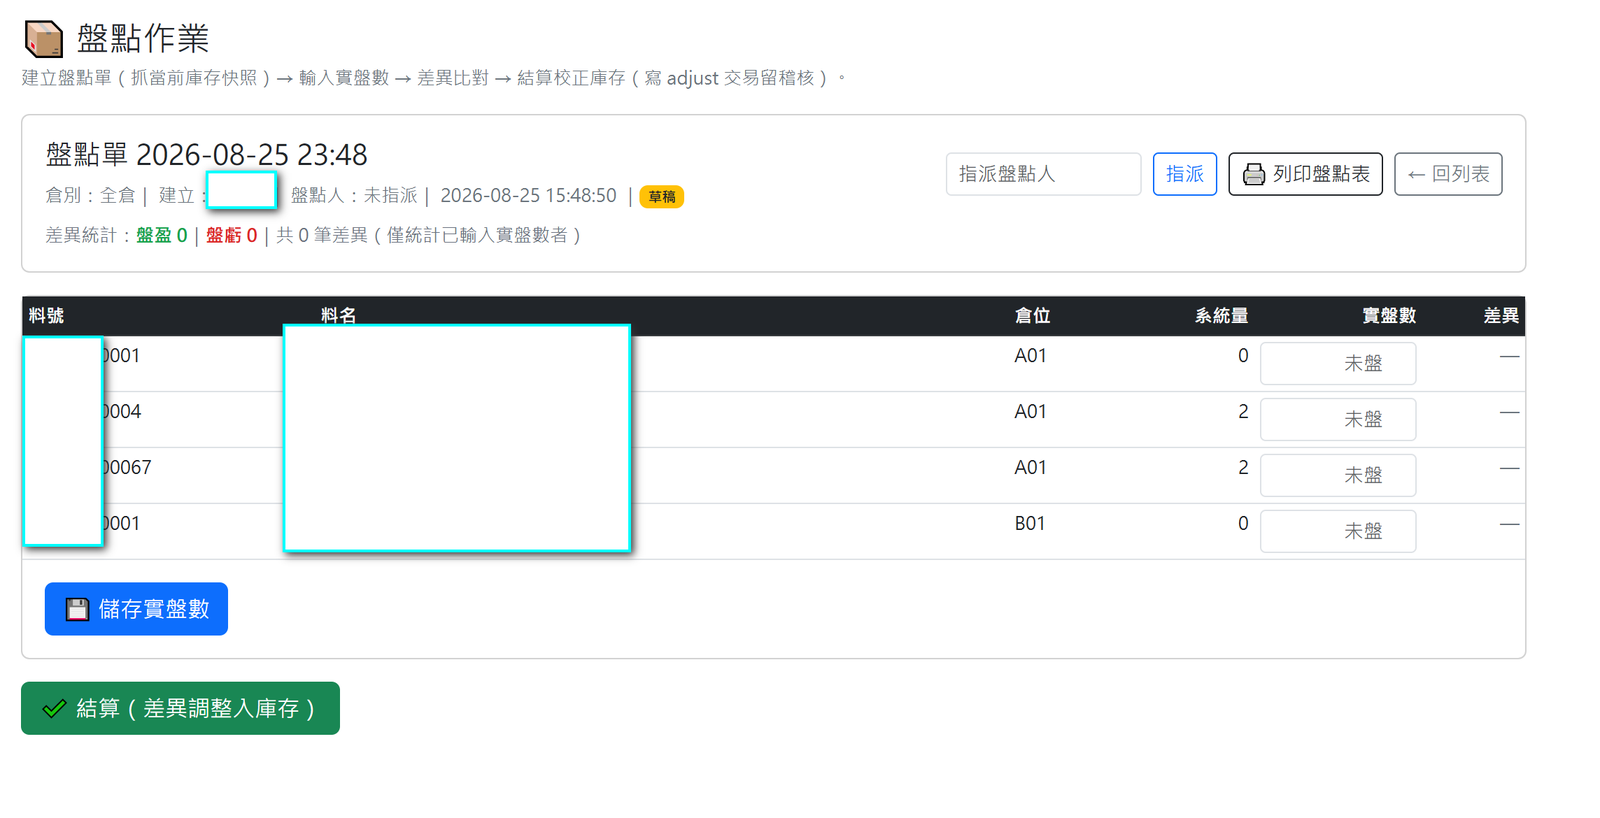
Task: Click the 盤盈 0 statistic
Action: (x=162, y=236)
